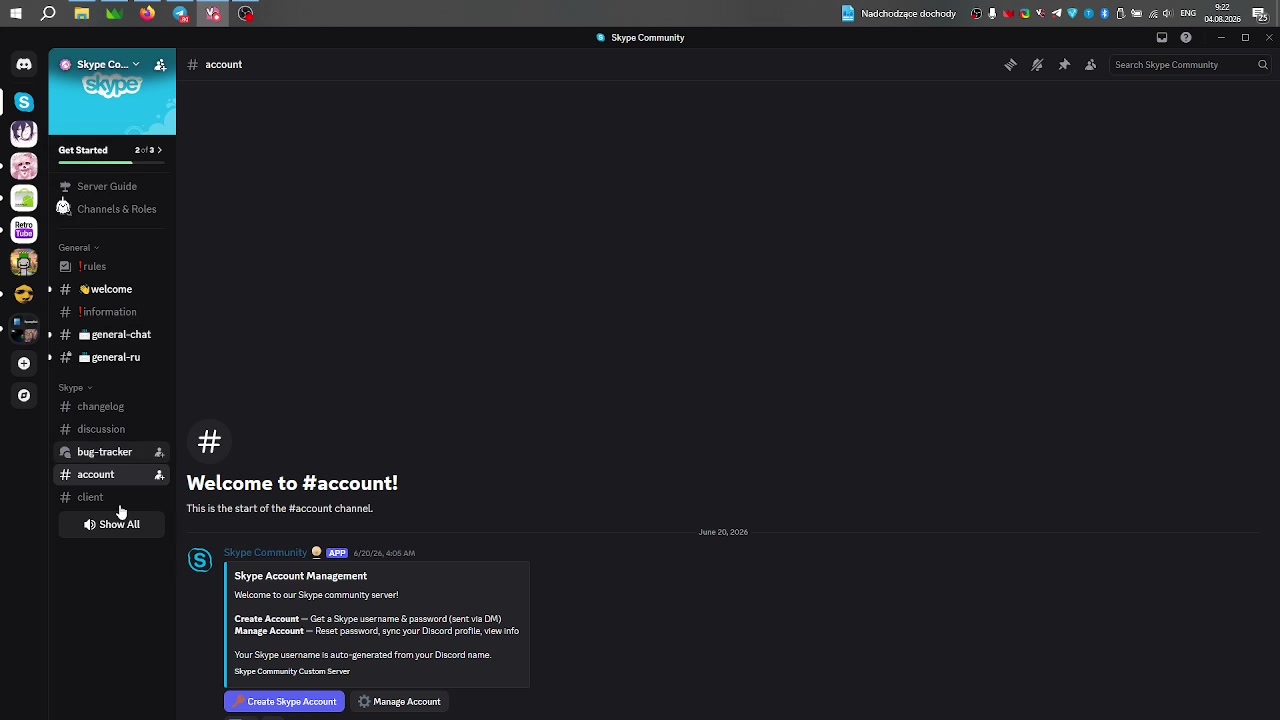This screenshot has width=1280, height=720.
Task: Open the volume control in system tray
Action: [1167, 13]
